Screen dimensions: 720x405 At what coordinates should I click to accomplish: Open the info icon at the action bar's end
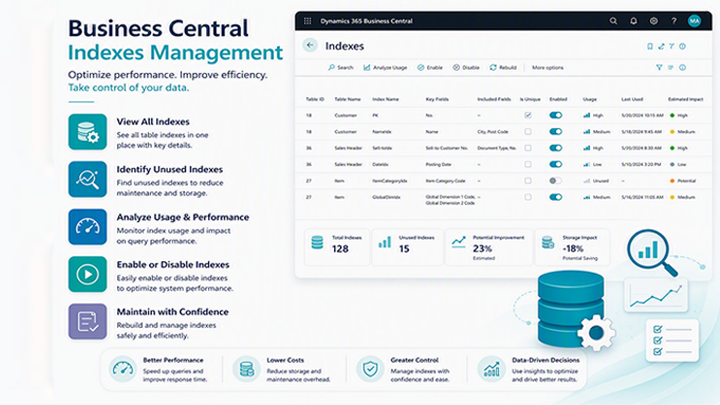[x=683, y=68]
